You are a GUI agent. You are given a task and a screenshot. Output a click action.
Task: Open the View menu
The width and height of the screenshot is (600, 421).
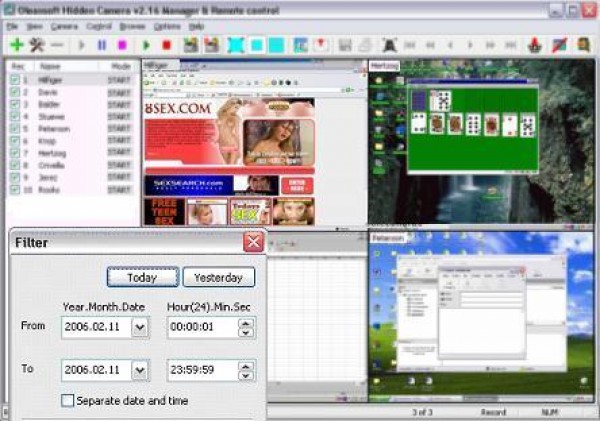pos(34,26)
